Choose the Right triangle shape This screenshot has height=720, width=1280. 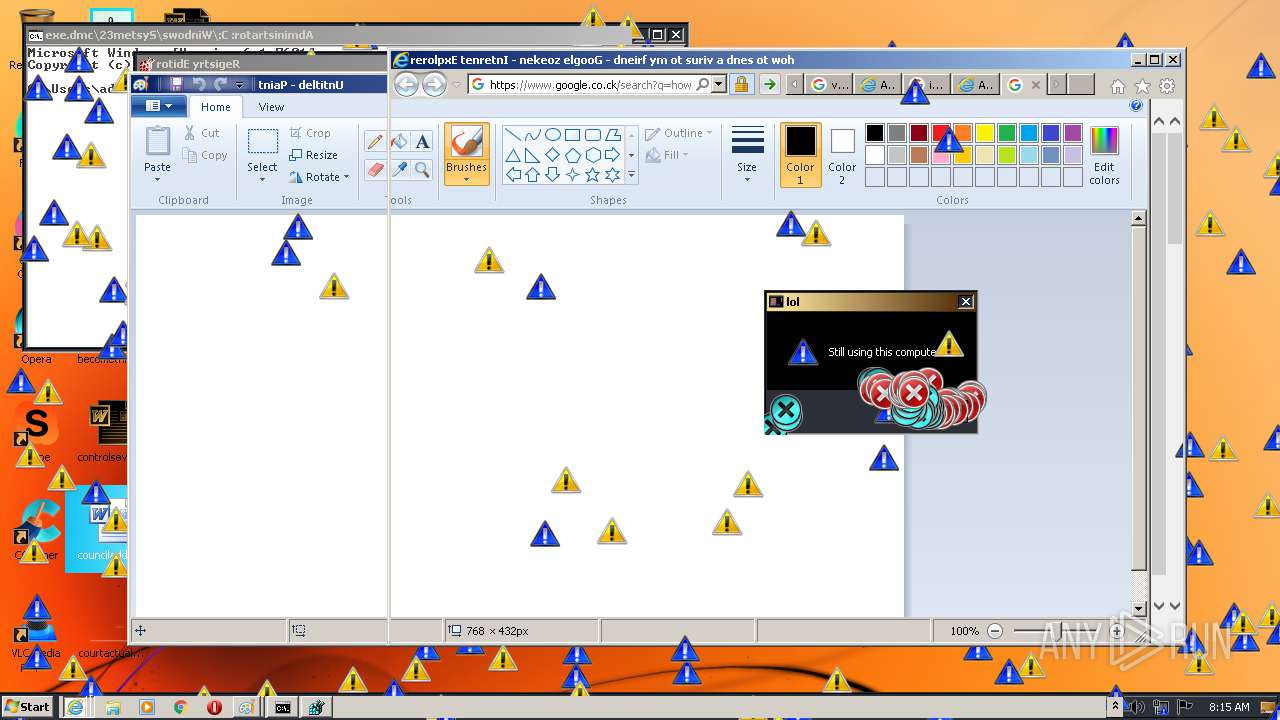coord(532,155)
